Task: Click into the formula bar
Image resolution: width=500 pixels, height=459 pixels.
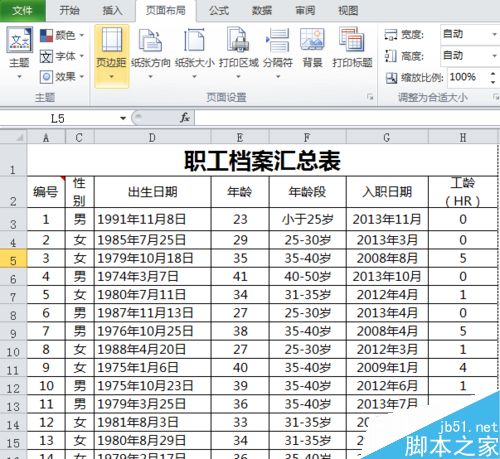Action: coord(347,118)
